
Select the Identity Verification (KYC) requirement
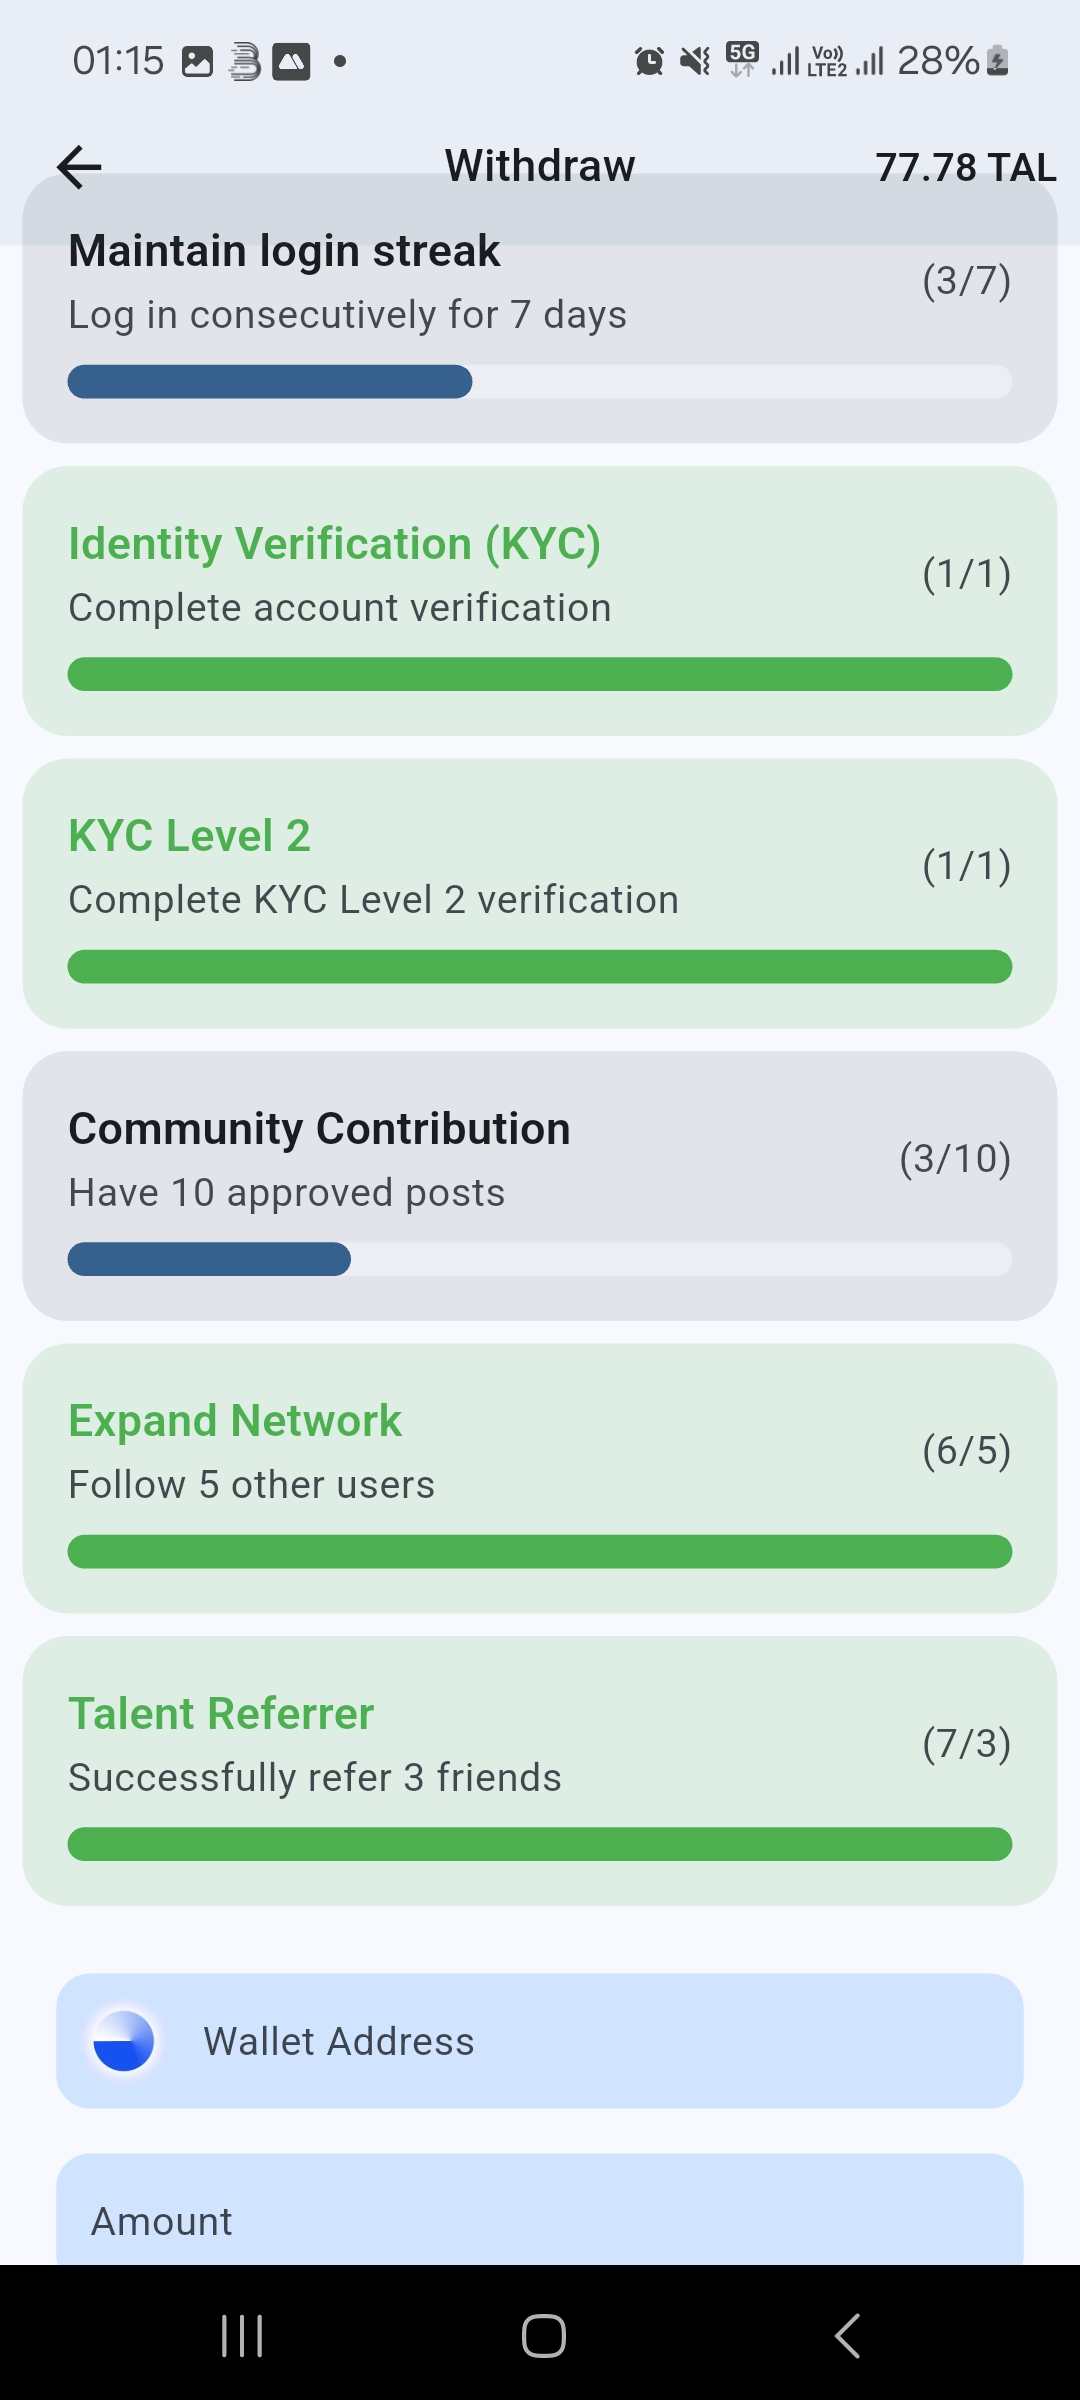pos(540,601)
